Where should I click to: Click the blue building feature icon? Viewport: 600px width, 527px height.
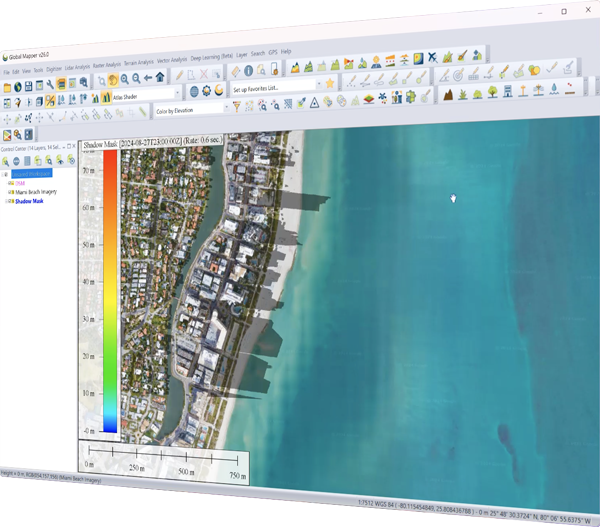pos(508,91)
